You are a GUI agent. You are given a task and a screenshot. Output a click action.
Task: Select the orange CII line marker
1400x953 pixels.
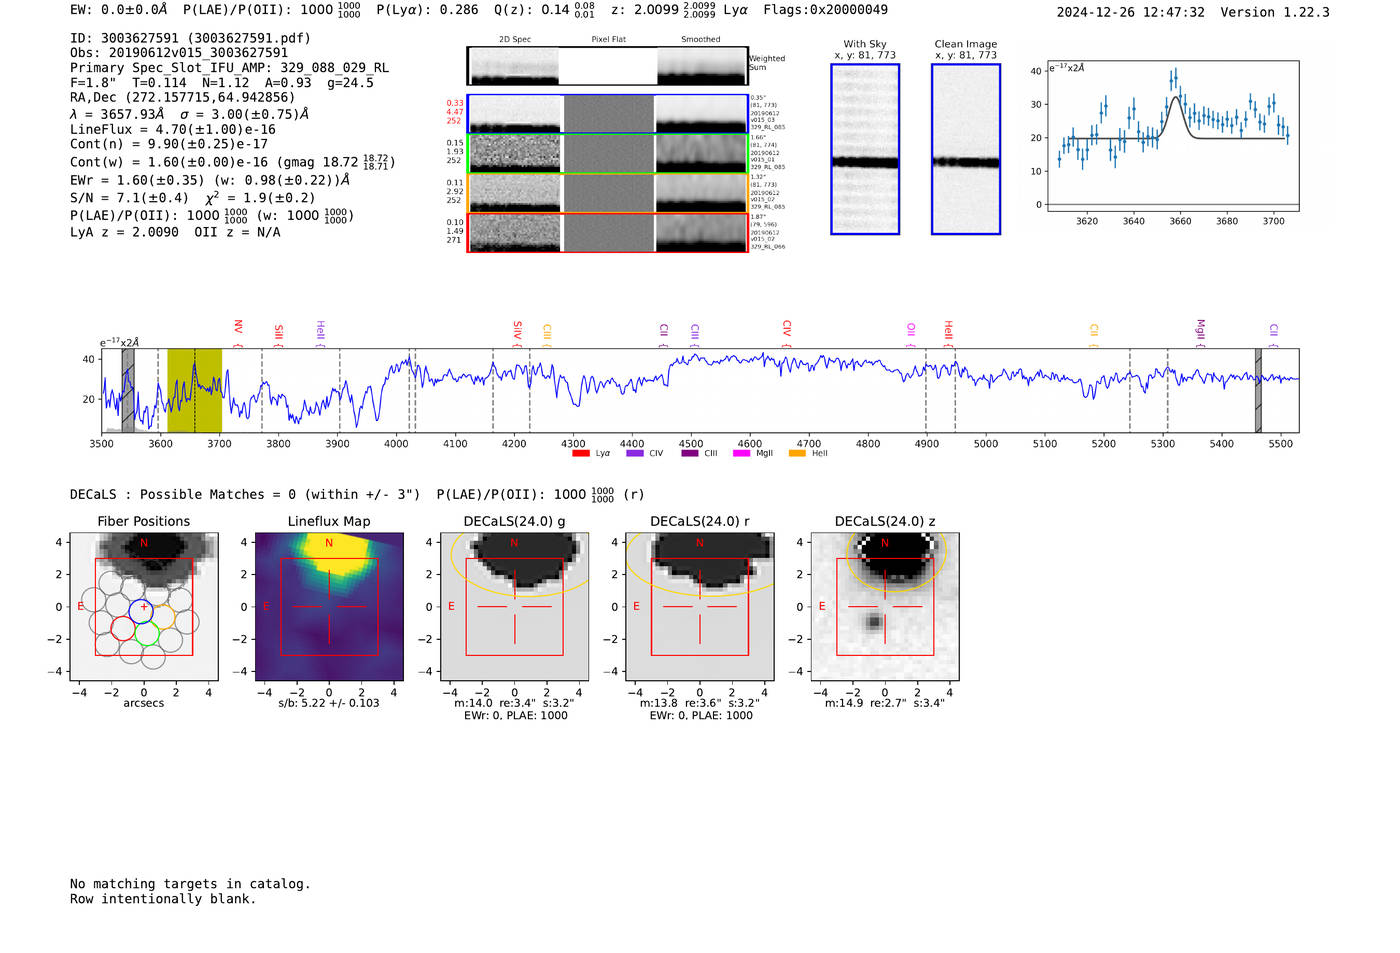coord(1094,335)
